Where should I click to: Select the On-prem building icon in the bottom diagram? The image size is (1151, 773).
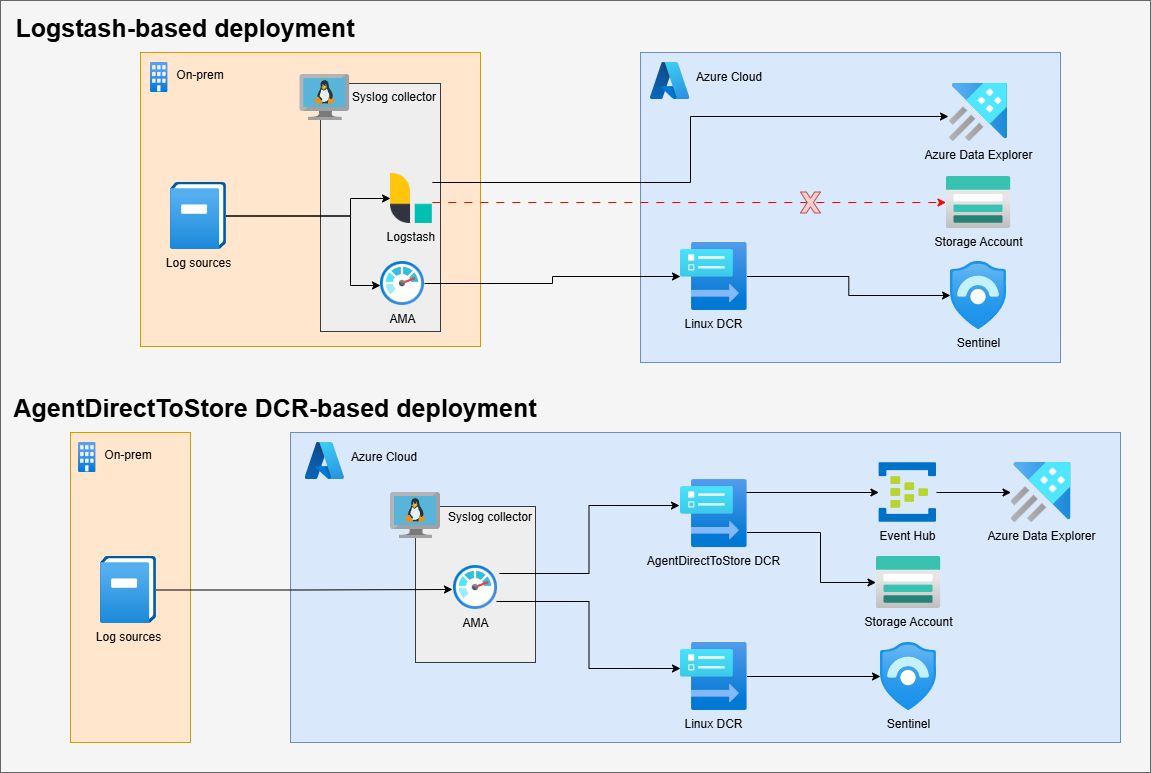coord(87,457)
